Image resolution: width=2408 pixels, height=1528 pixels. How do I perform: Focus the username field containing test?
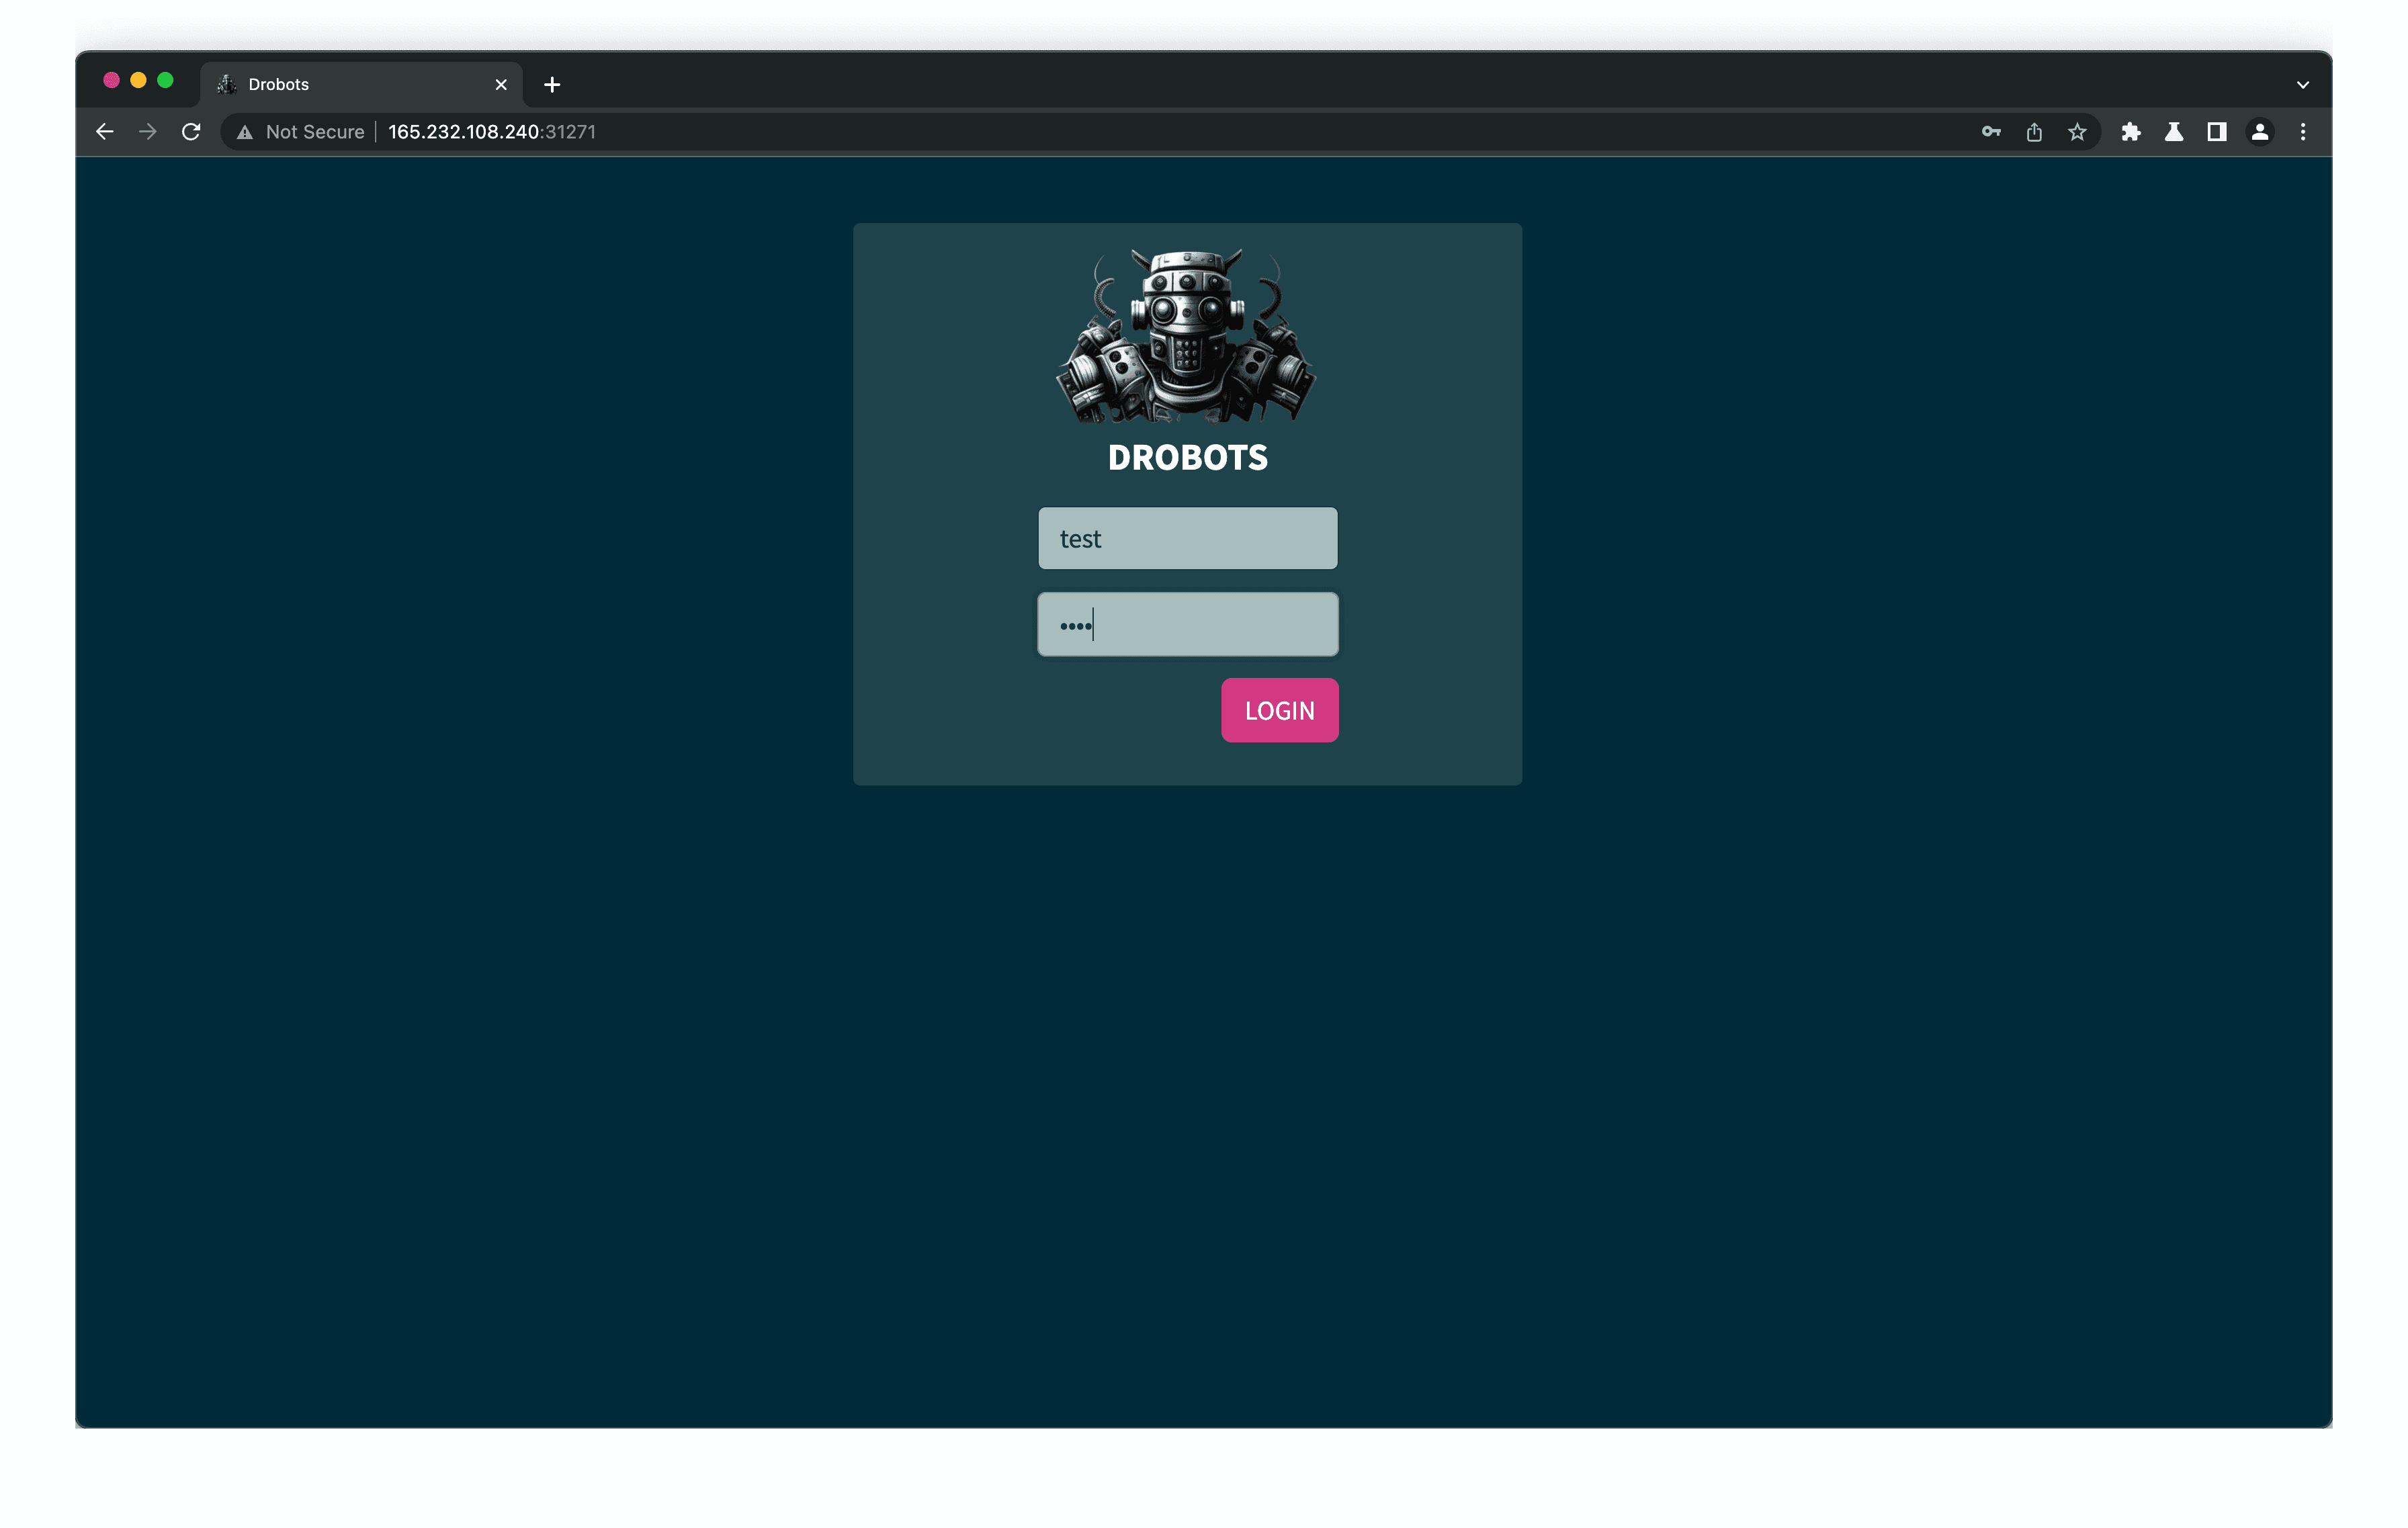[x=1187, y=538]
